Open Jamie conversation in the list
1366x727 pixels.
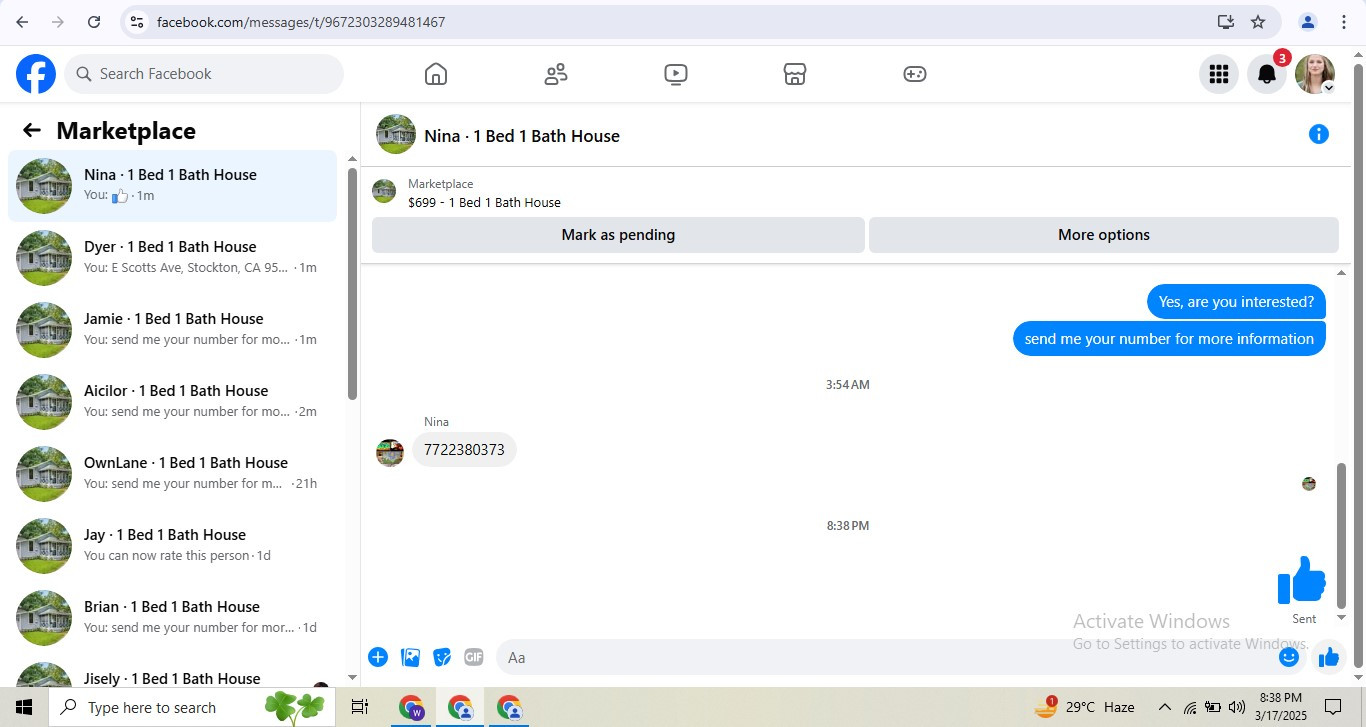point(172,330)
